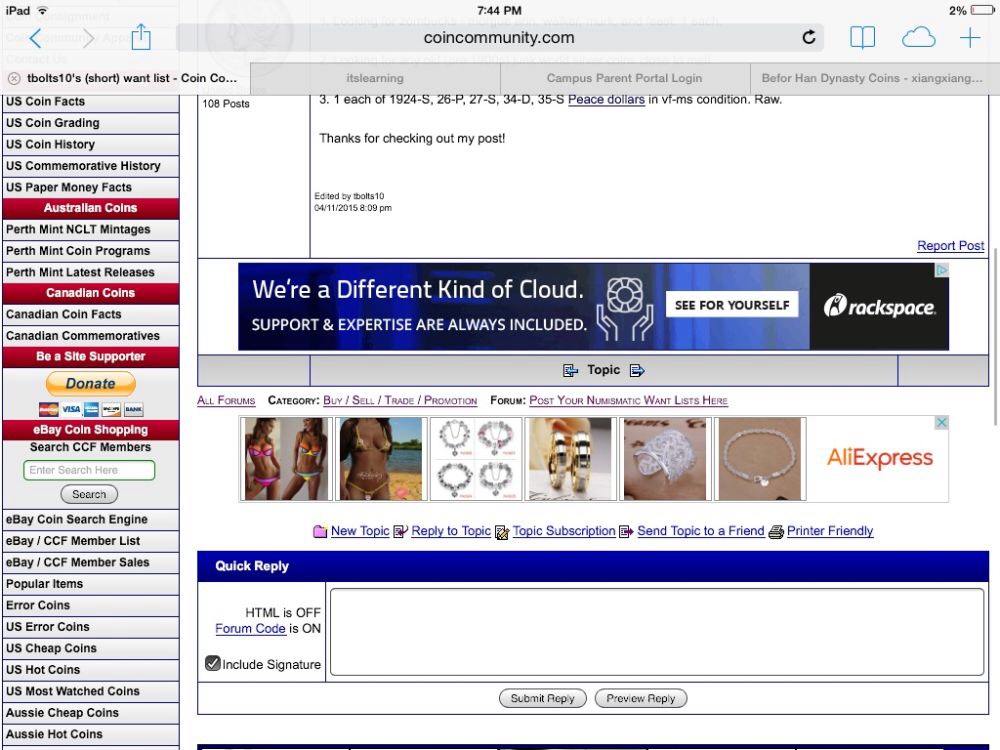Click the Quick Reply text area
This screenshot has width=1000, height=750.
click(657, 632)
